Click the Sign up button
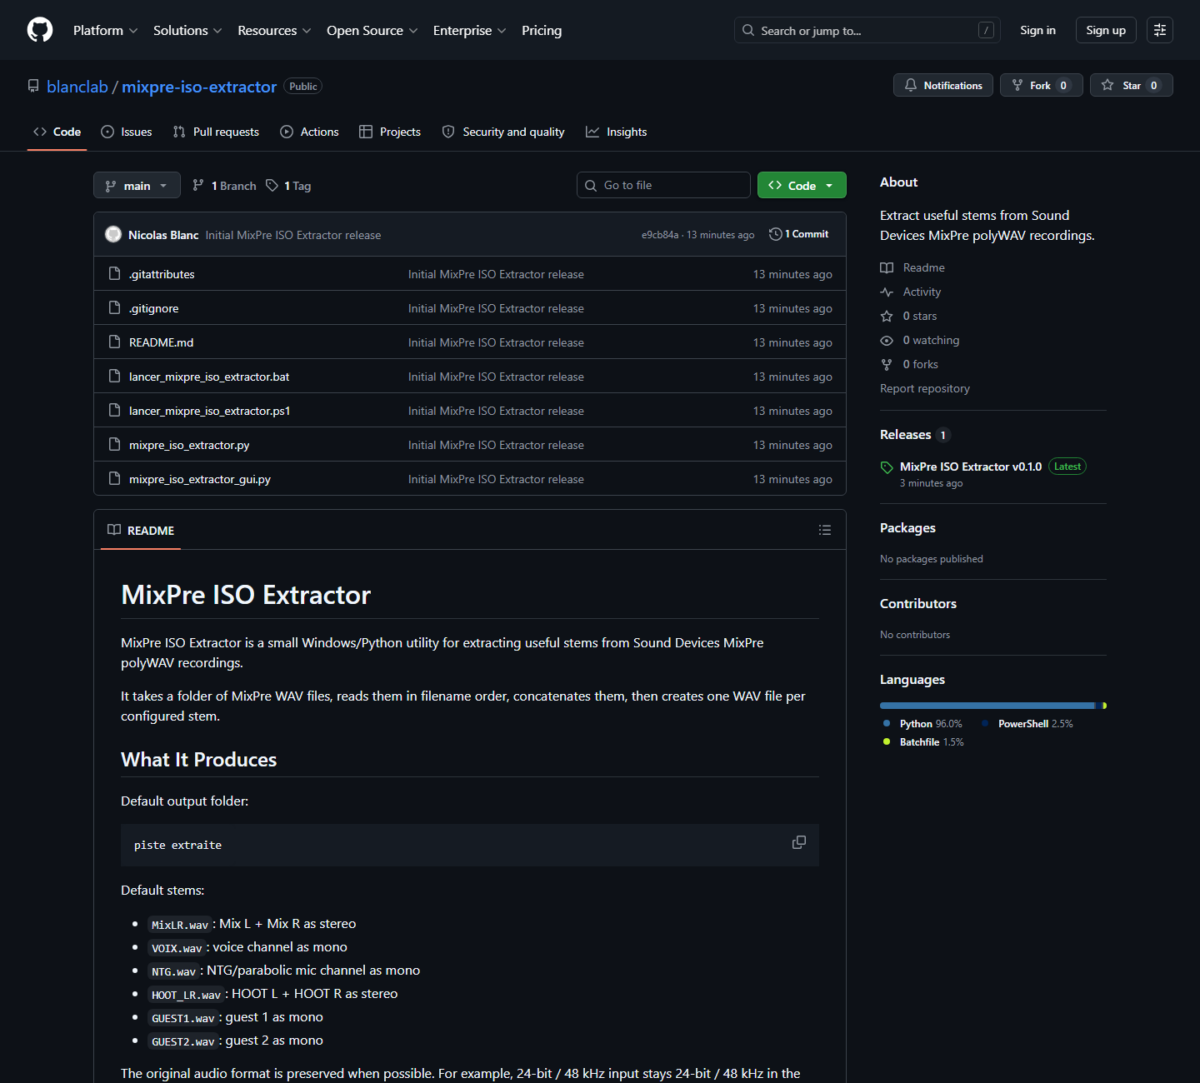Image resolution: width=1200 pixels, height=1083 pixels. pos(1106,30)
